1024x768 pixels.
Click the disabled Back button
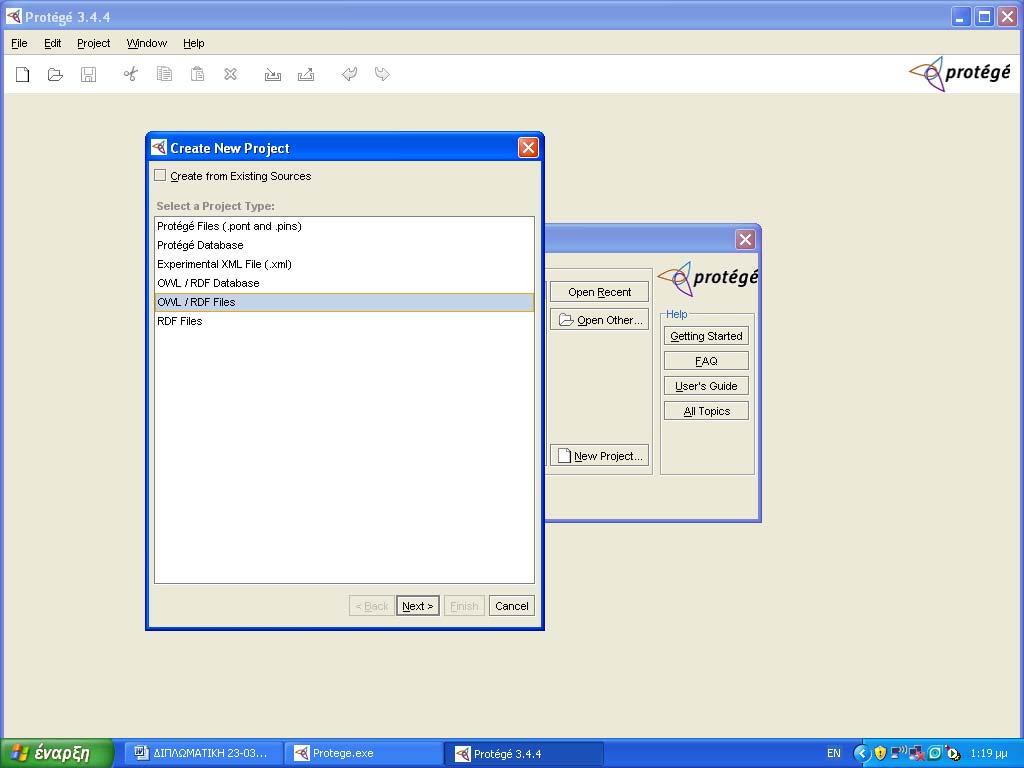click(372, 606)
